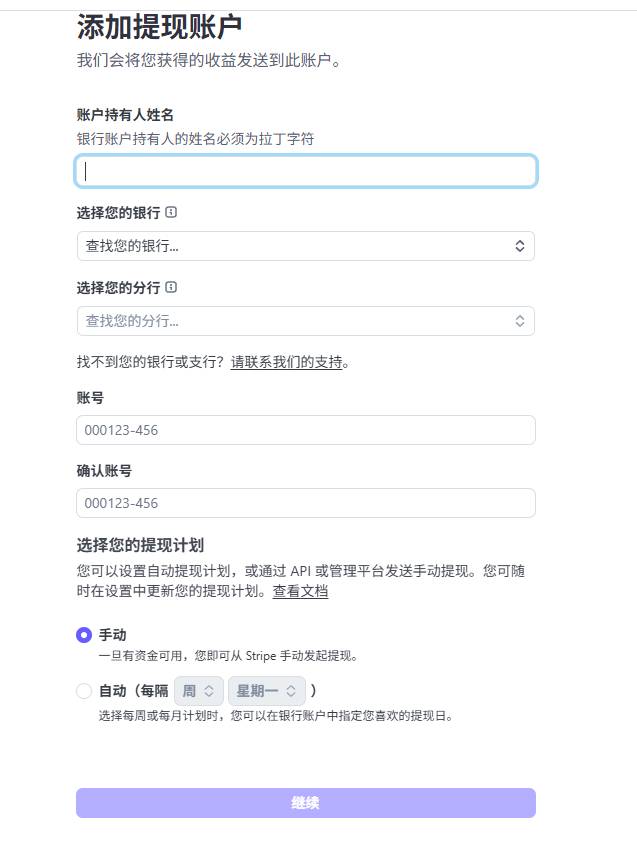The image size is (637, 847).
Task: Click the 账号 input field
Action: (305, 430)
